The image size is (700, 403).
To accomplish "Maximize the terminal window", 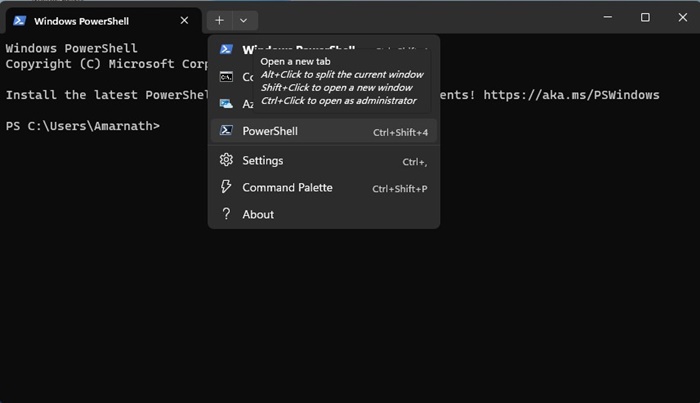I will (645, 17).
